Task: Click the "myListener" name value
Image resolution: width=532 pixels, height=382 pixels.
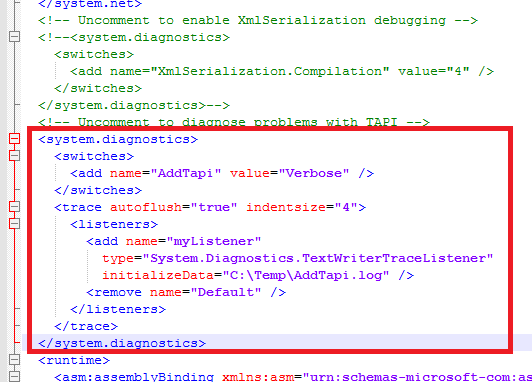Action: tap(214, 241)
